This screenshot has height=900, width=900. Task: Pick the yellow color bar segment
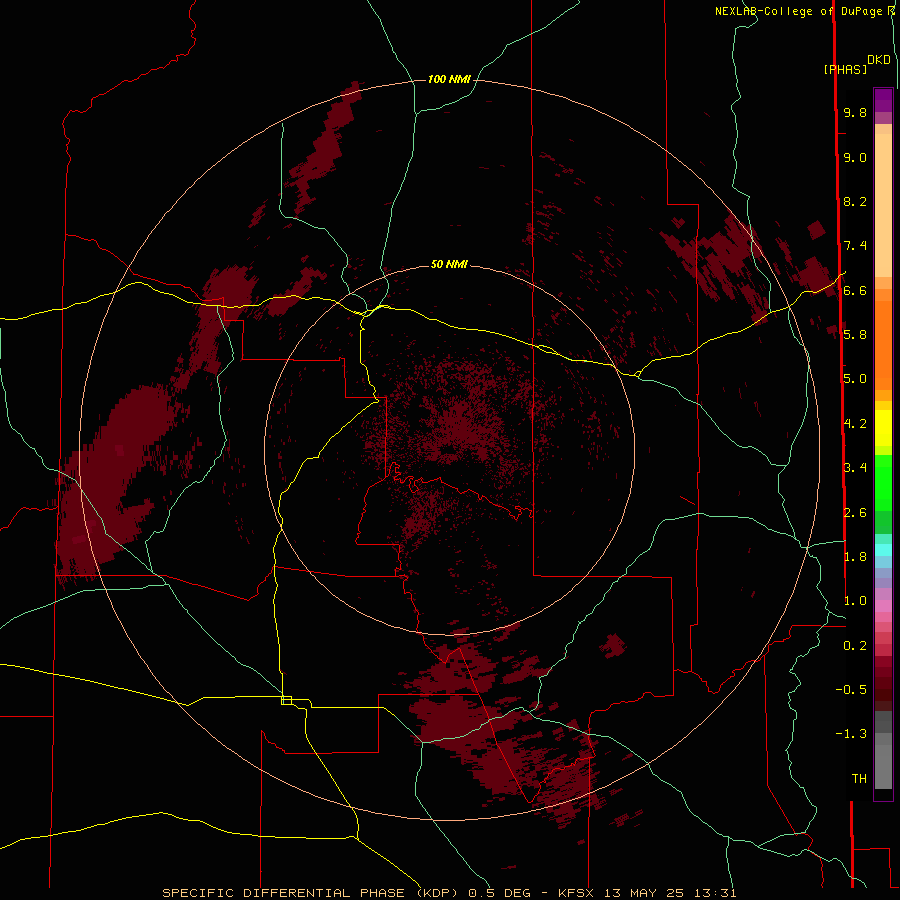coord(883,428)
